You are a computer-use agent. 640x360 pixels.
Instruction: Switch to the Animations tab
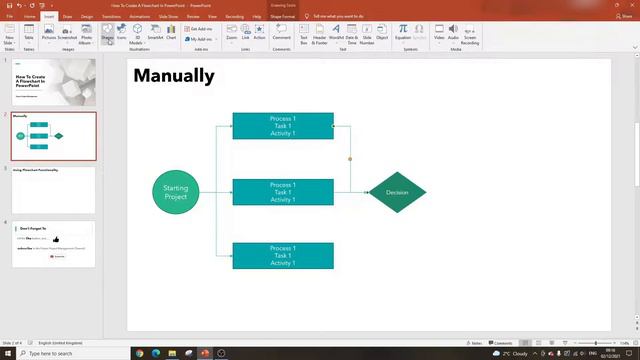pyautogui.click(x=140, y=17)
